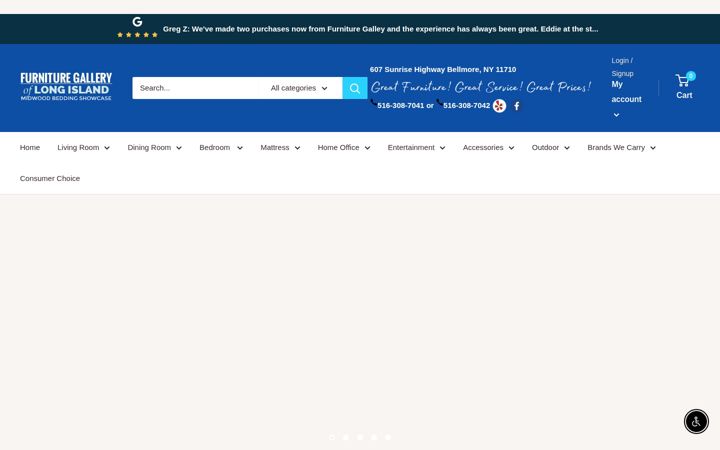Click the Great Furniture Great Service slogan
Image resolution: width=720 pixels, height=450 pixels.
(x=481, y=87)
